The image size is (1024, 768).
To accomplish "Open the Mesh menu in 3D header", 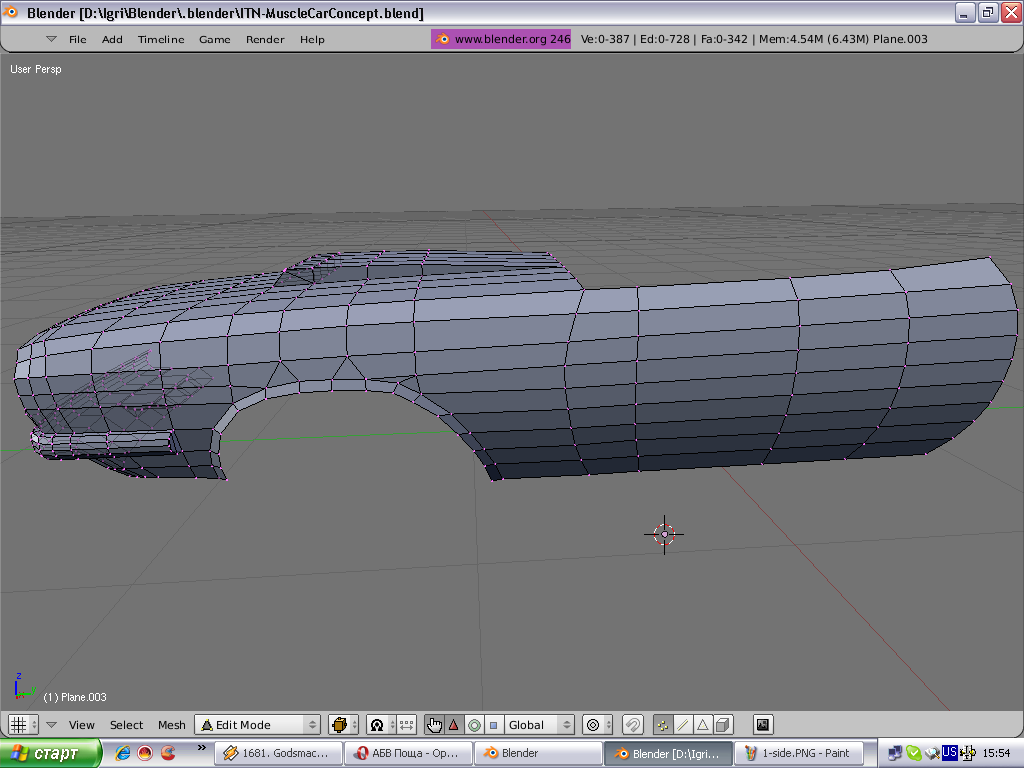I will tap(172, 725).
